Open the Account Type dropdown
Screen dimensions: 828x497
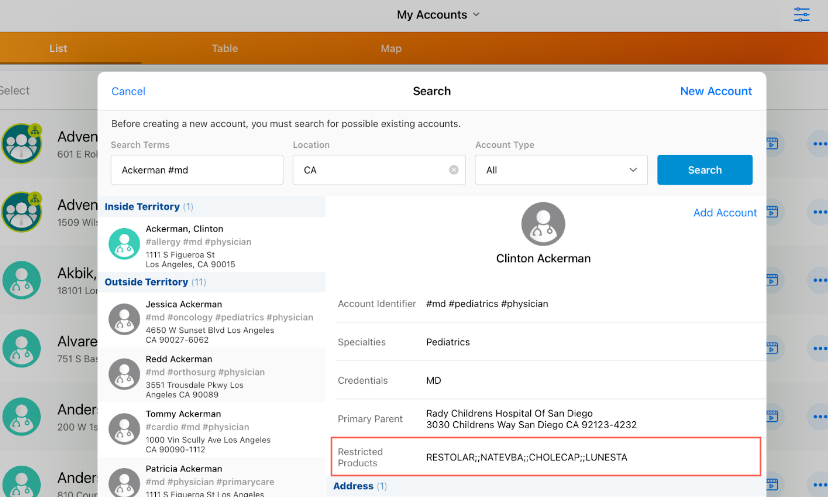click(561, 170)
